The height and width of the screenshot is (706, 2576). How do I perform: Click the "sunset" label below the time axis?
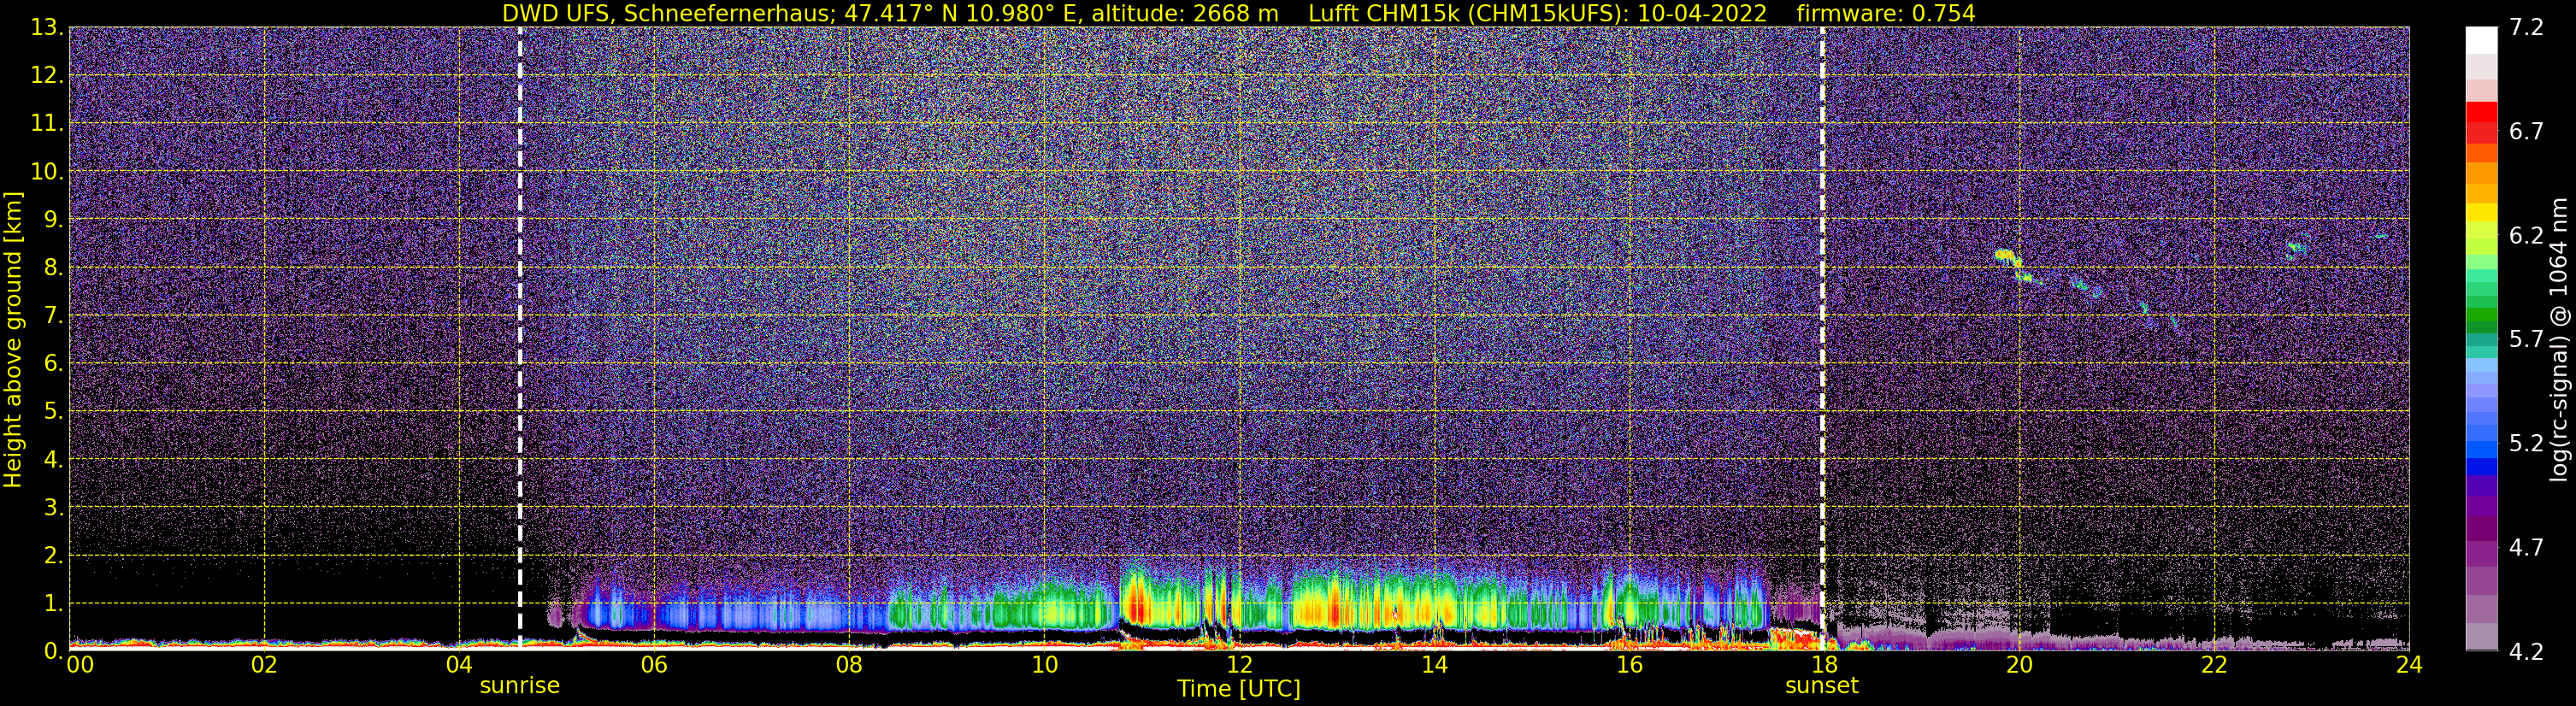point(1822,686)
